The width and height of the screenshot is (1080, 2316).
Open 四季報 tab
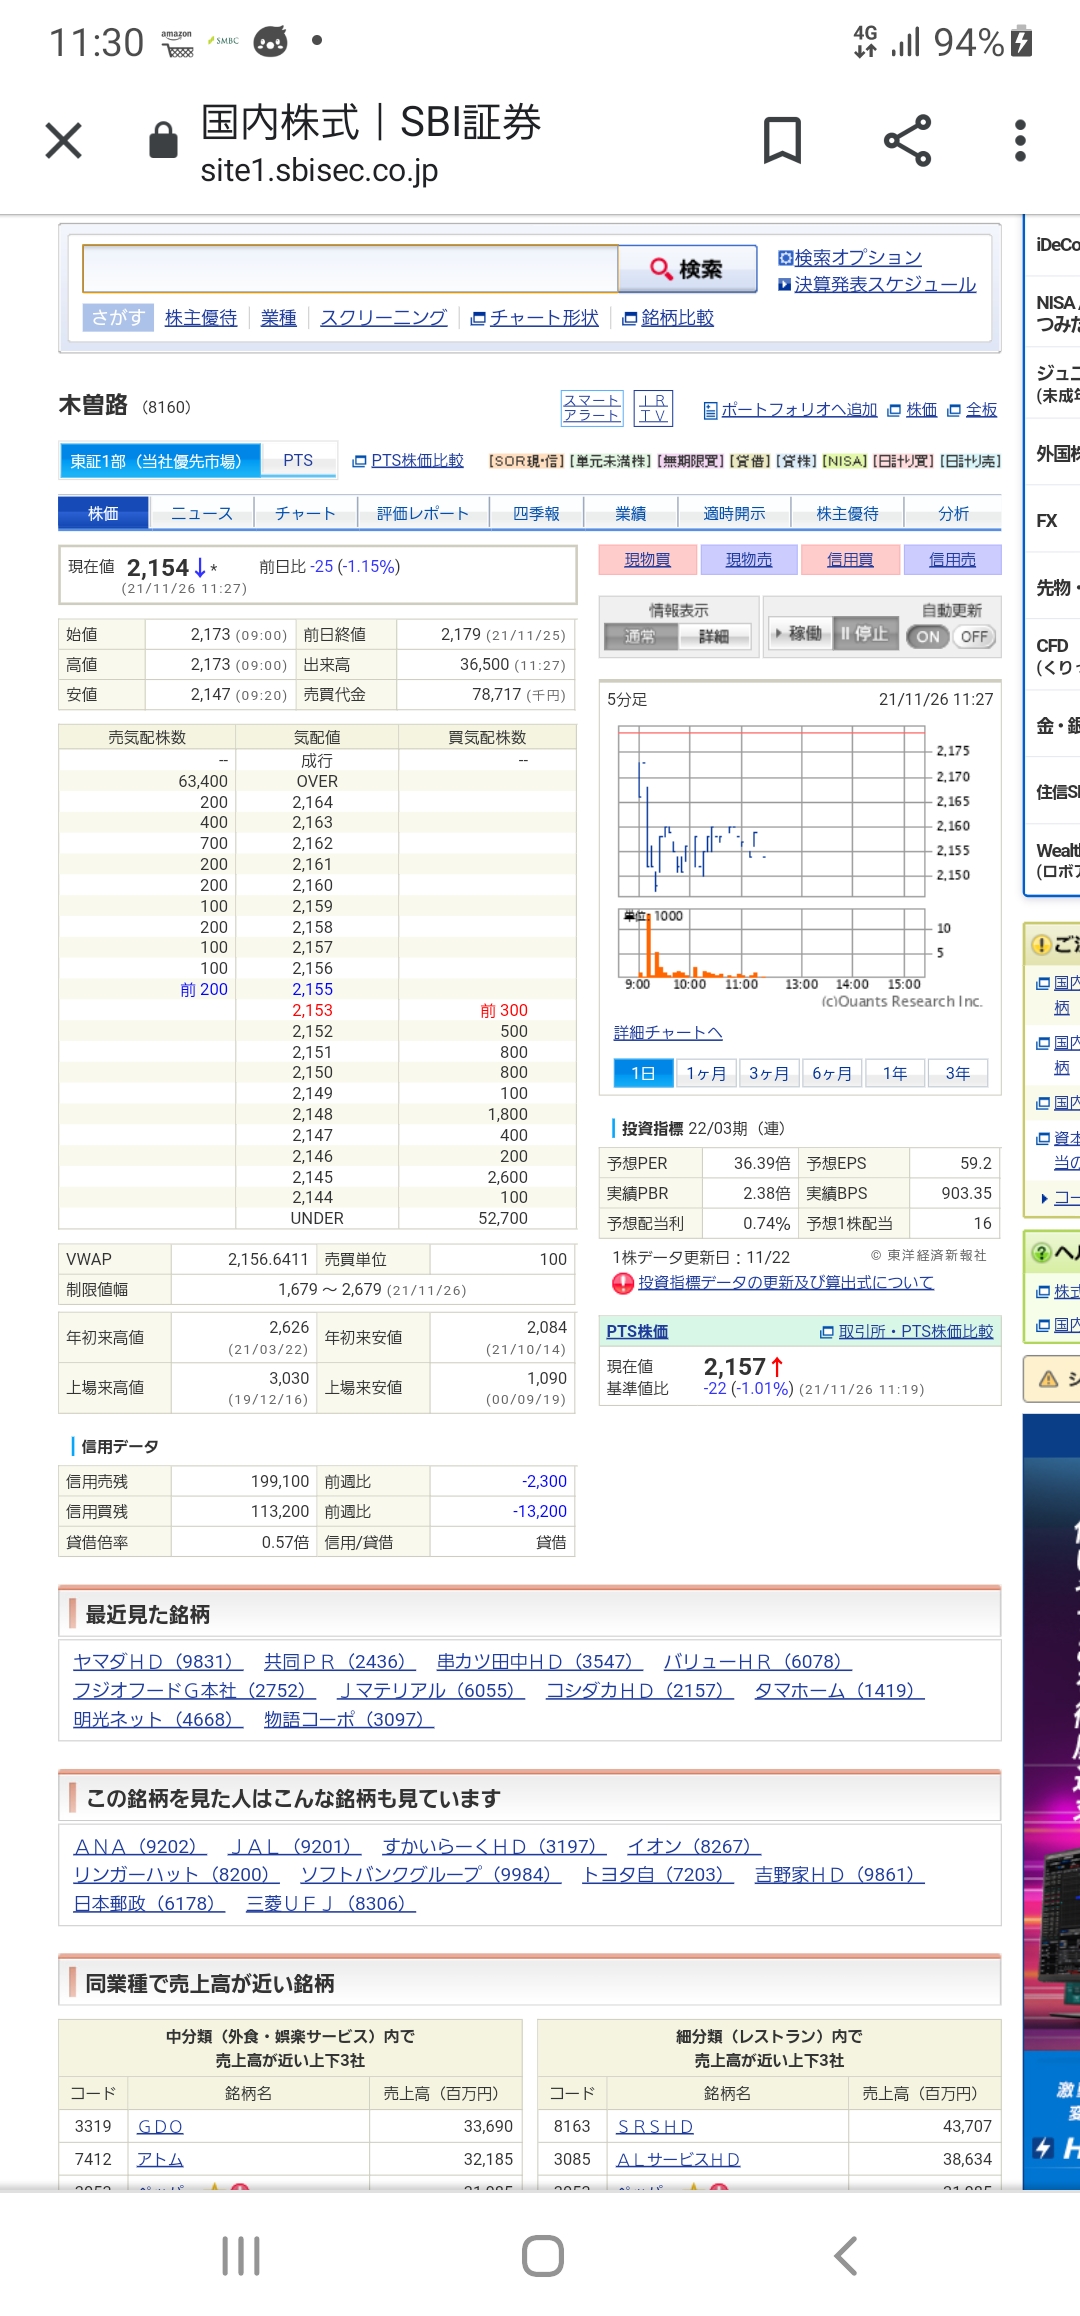[x=537, y=513]
